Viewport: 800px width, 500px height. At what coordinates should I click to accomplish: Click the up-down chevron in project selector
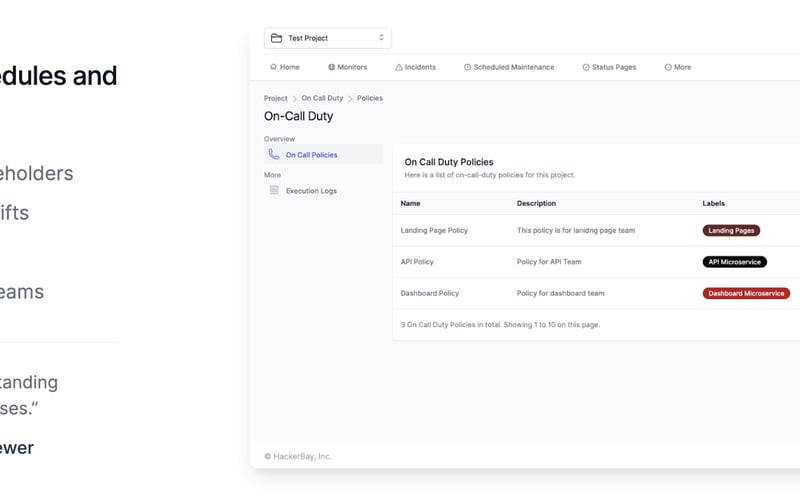(381, 38)
